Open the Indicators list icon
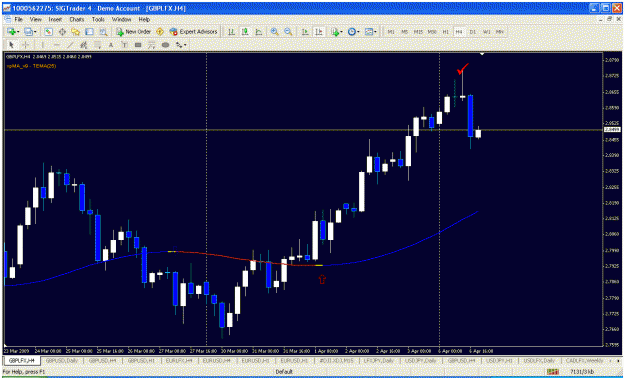 [334, 32]
